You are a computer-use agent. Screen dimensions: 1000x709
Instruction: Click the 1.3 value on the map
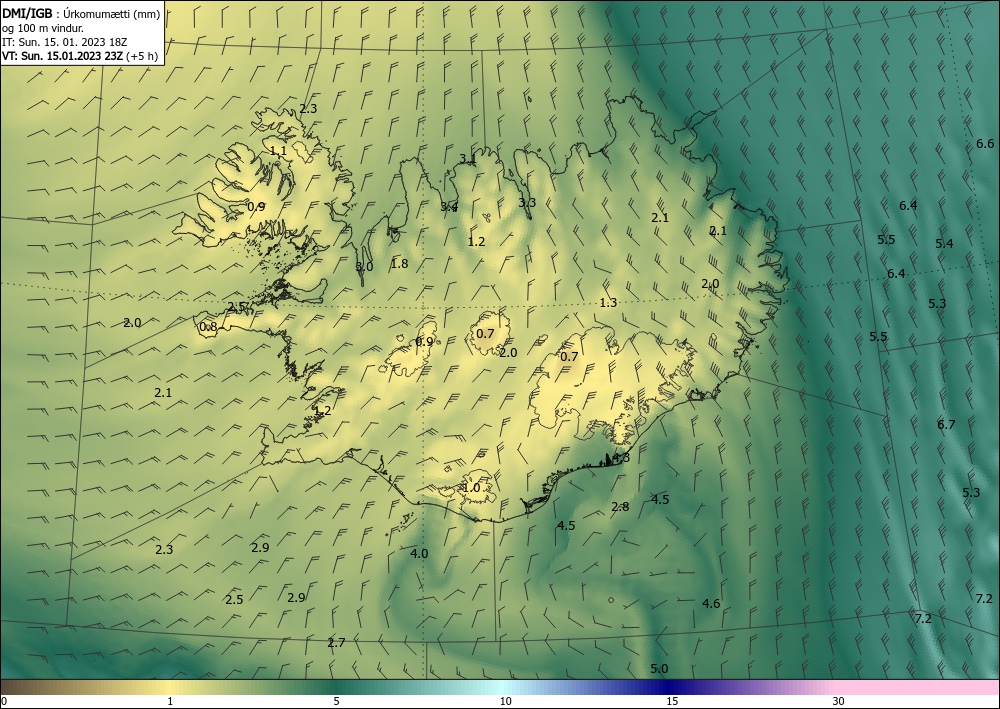[608, 303]
